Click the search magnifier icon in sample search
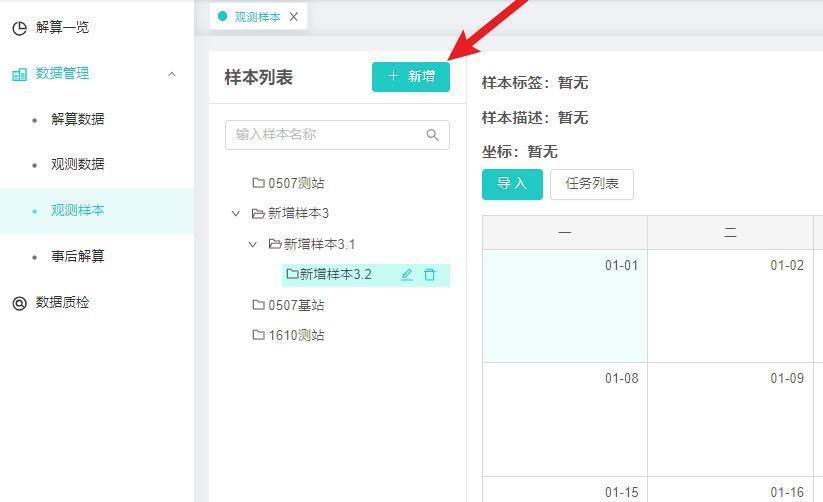This screenshot has width=823, height=502. click(433, 135)
